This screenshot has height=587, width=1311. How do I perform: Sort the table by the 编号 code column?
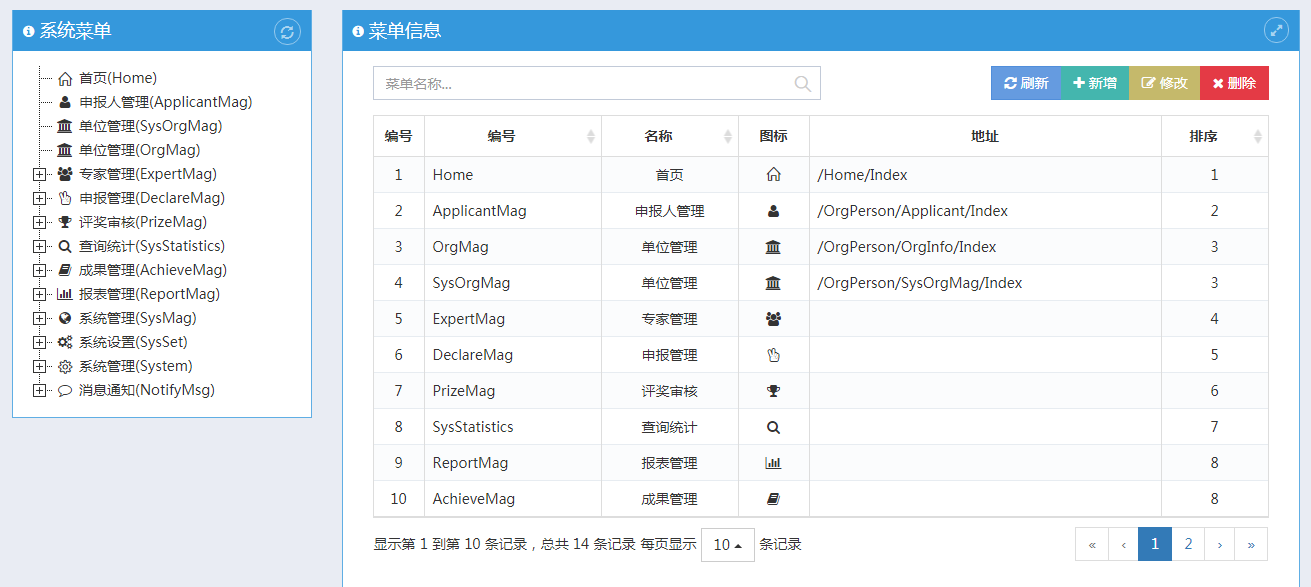(x=513, y=136)
